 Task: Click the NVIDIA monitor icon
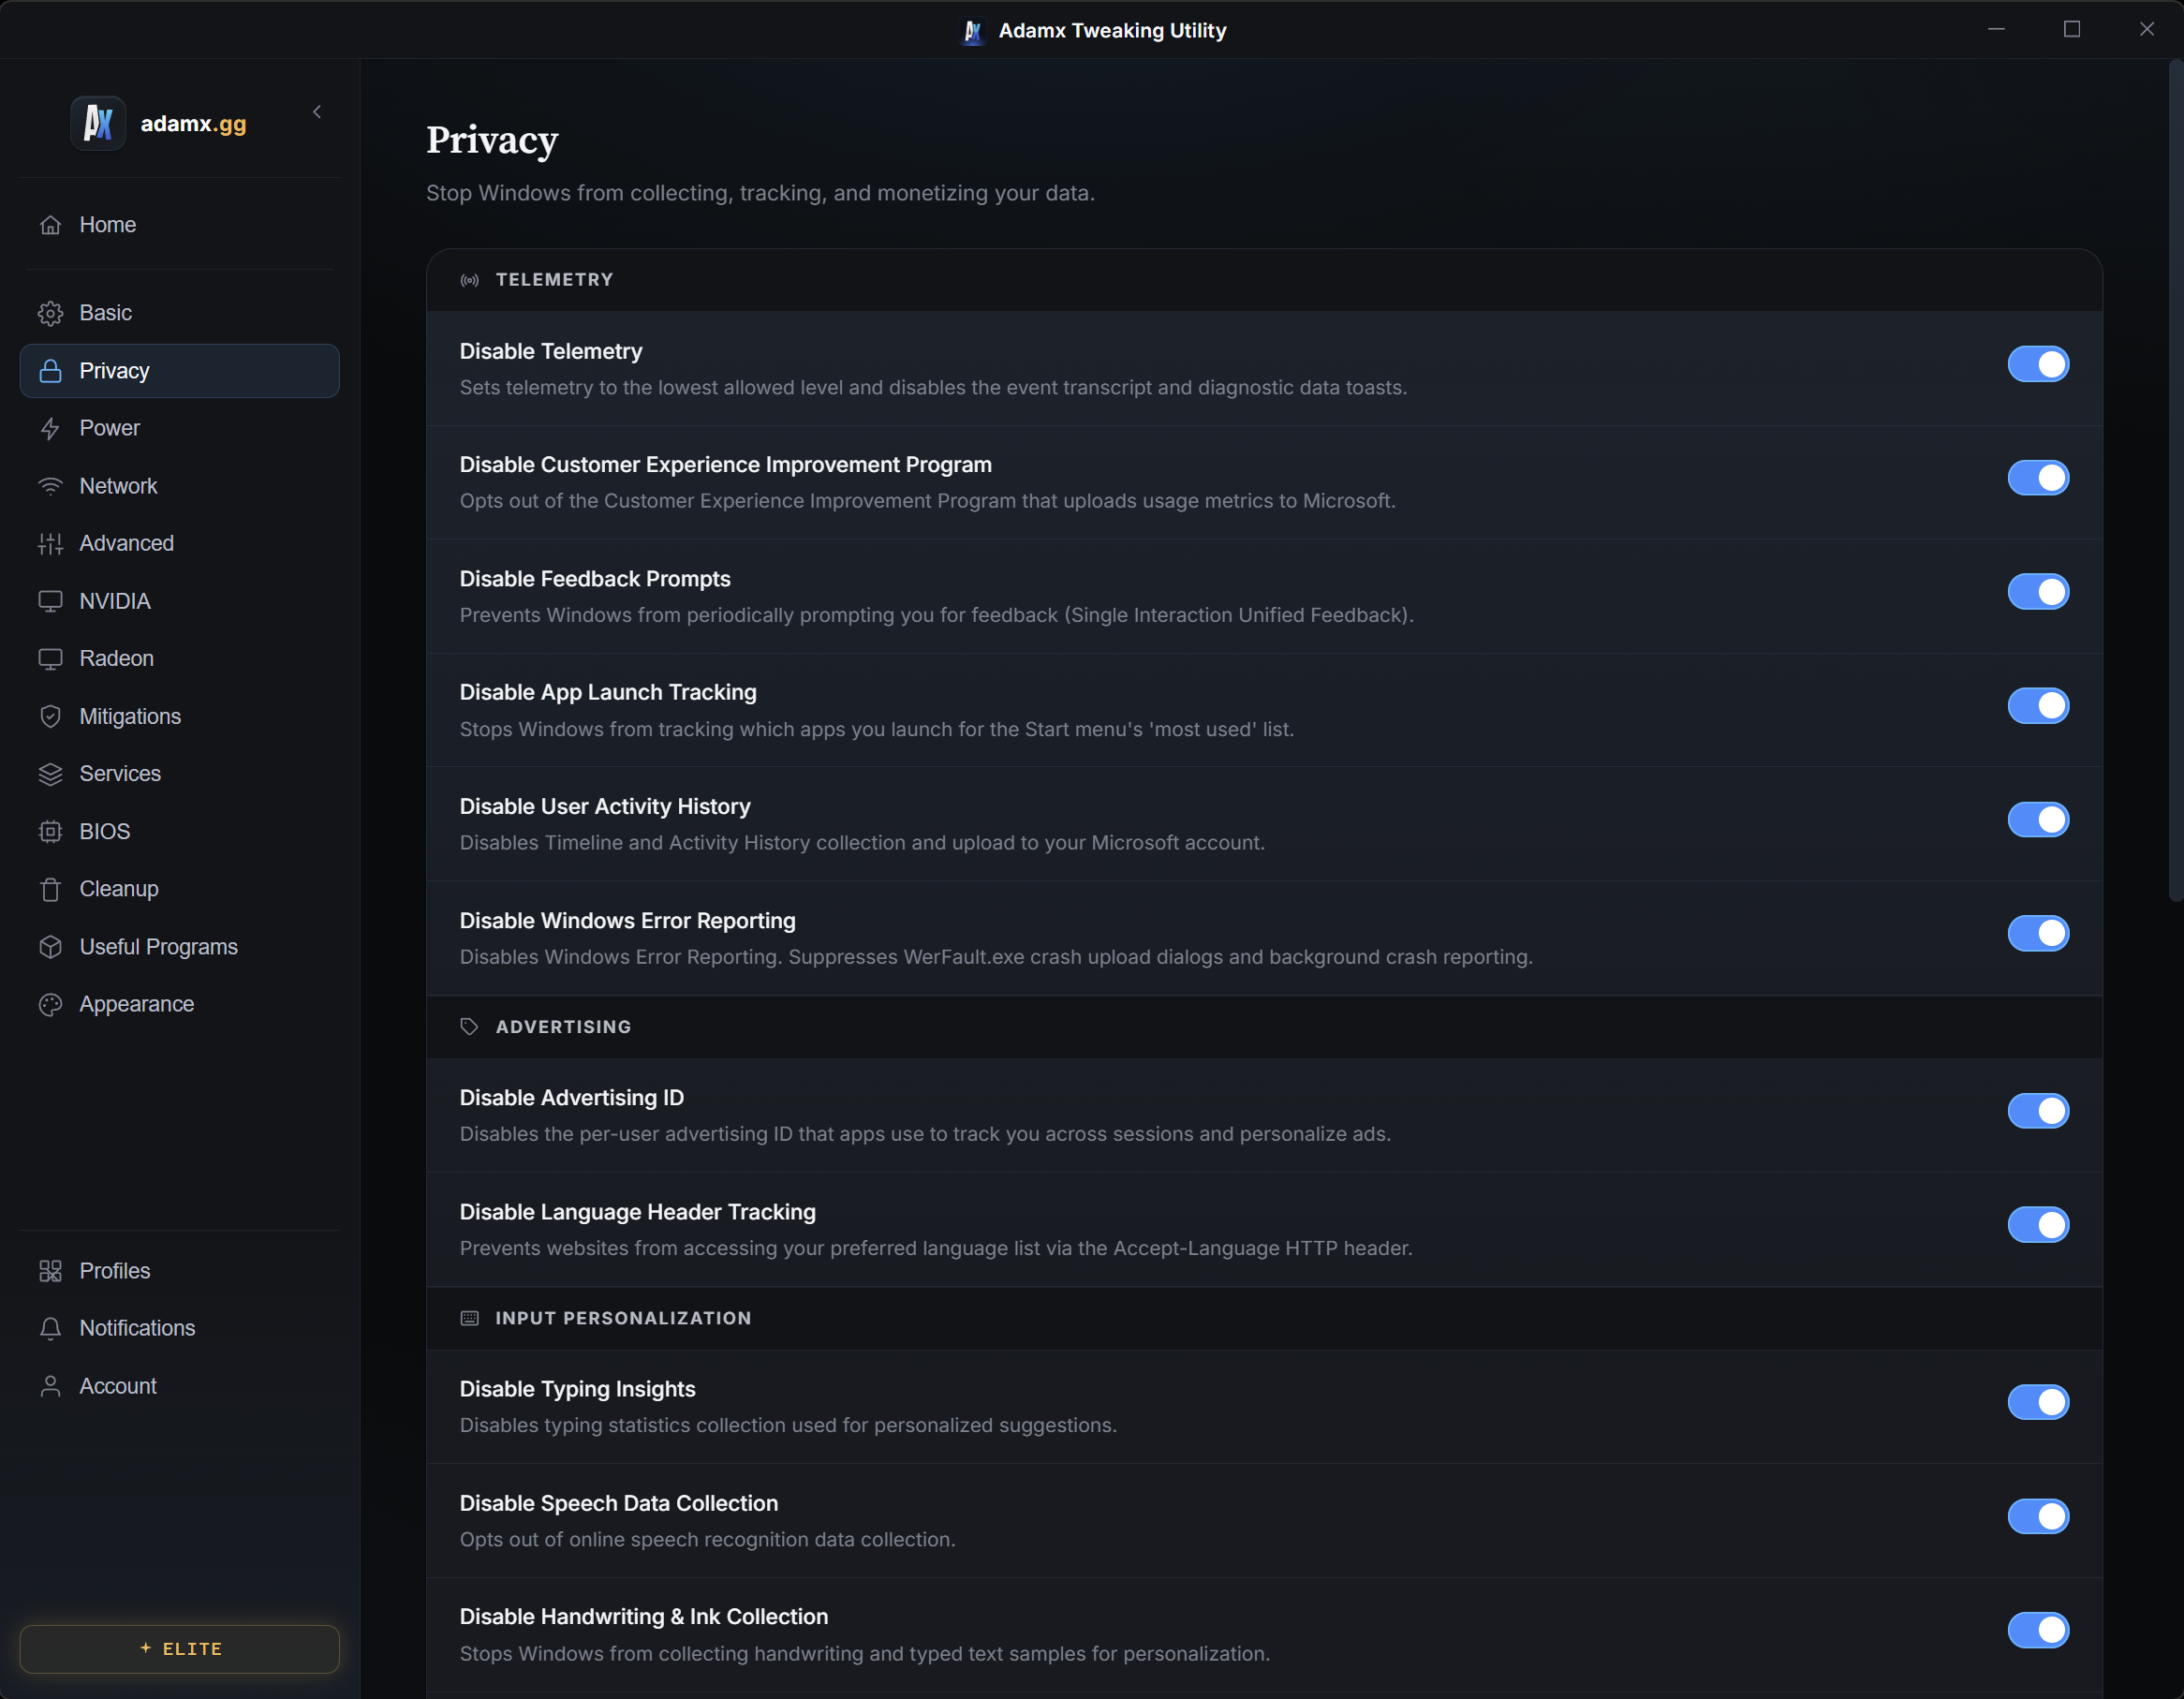click(50, 601)
